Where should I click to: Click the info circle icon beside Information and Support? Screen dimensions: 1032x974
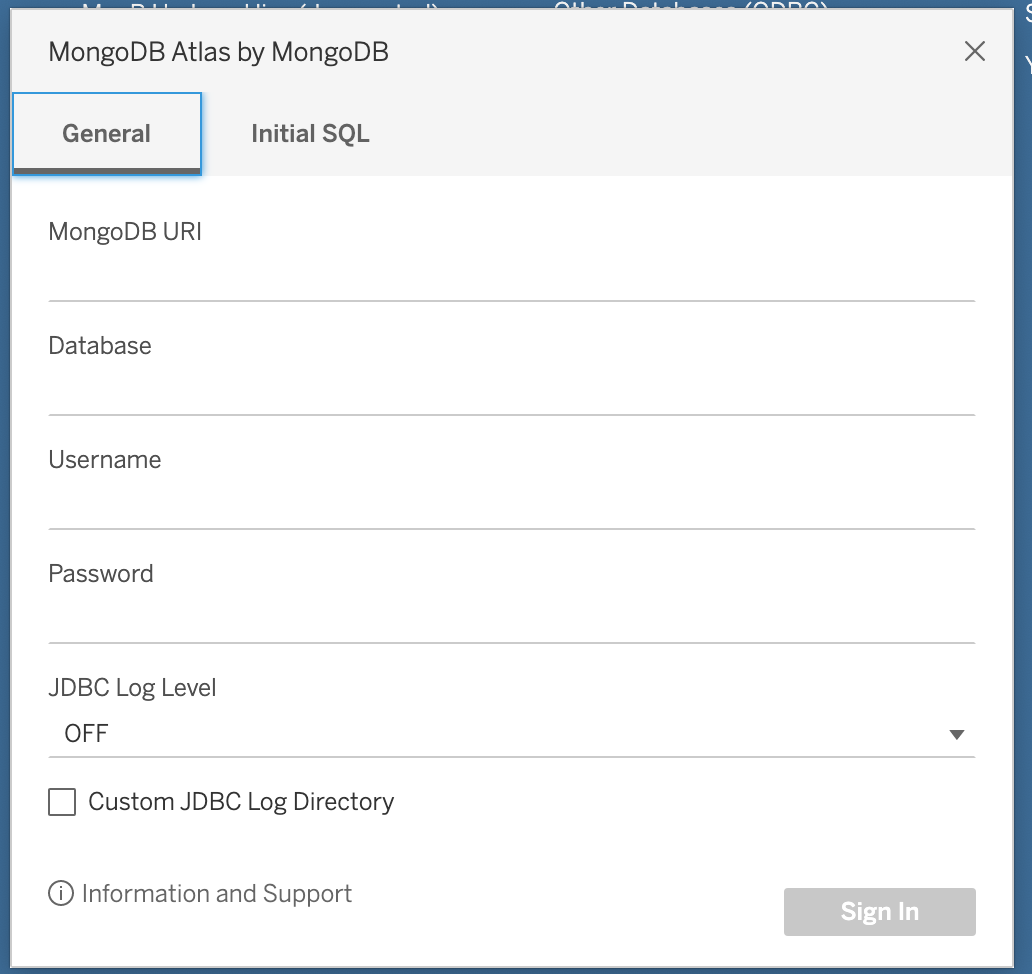tap(61, 894)
